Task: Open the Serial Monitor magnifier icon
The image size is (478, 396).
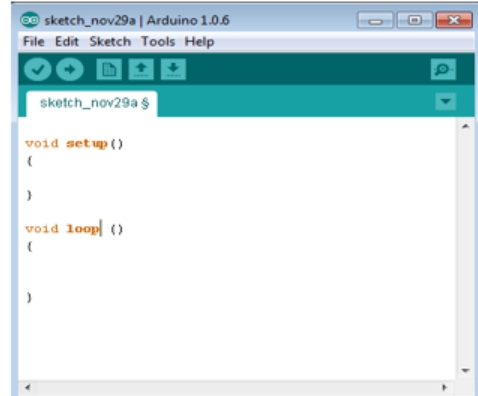Action: click(443, 69)
